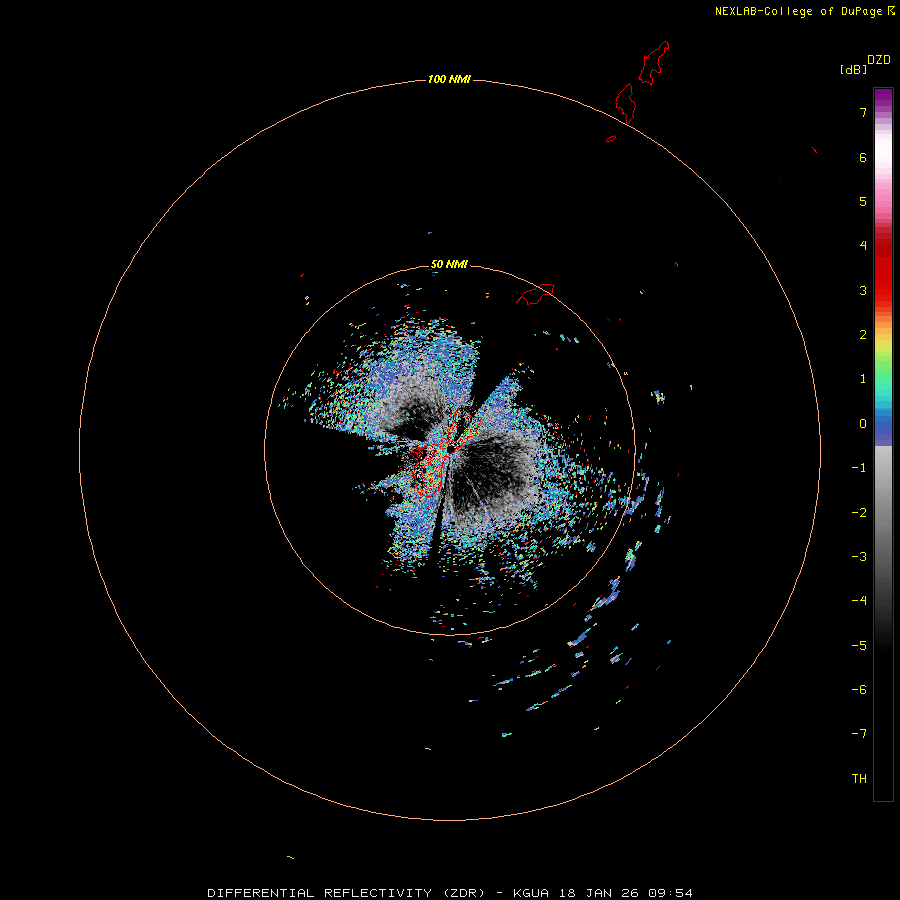Click the 5 value on the colorbar
900x900 pixels.
[x=863, y=201]
